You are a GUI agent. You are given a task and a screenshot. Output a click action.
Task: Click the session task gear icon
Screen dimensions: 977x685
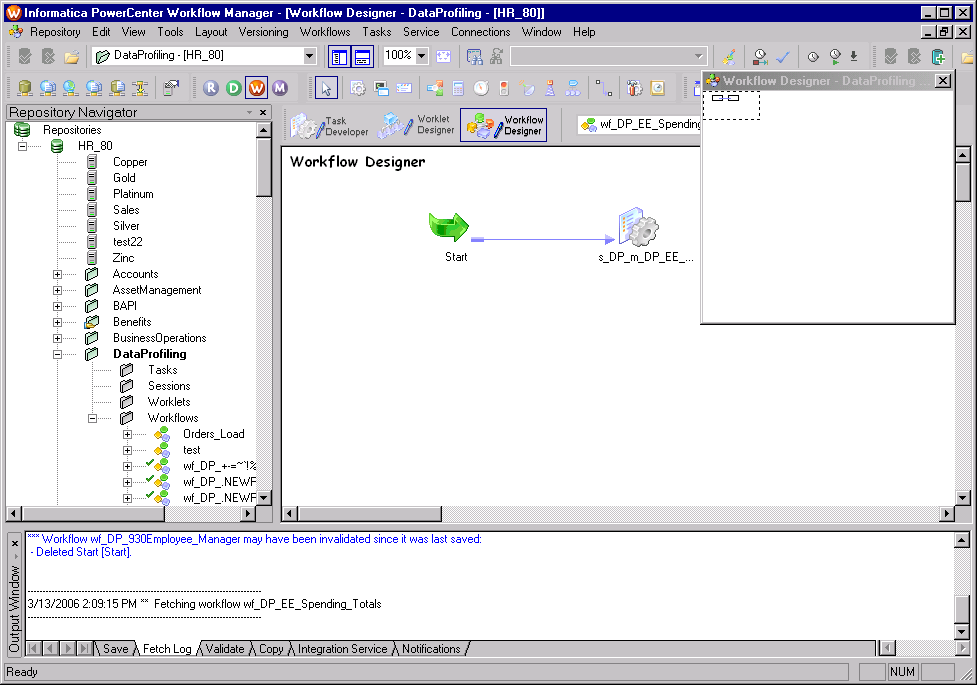[358, 89]
